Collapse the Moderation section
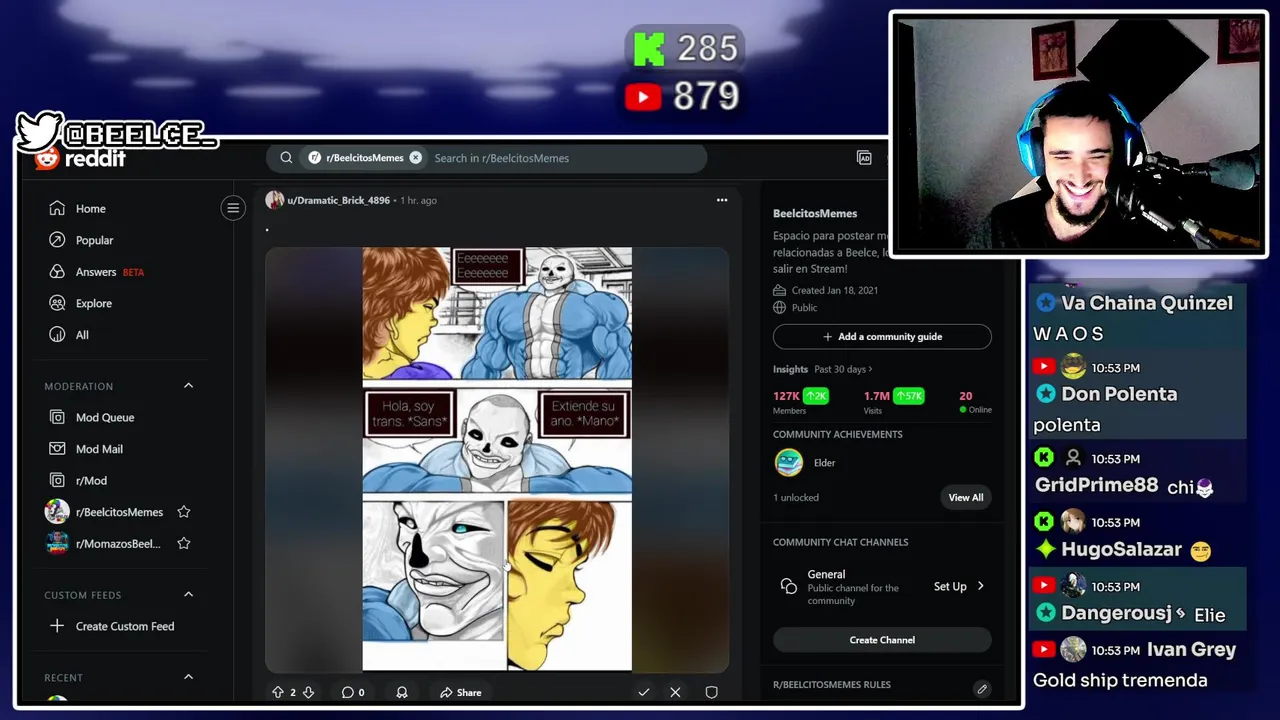This screenshot has height=720, width=1280. (x=188, y=386)
